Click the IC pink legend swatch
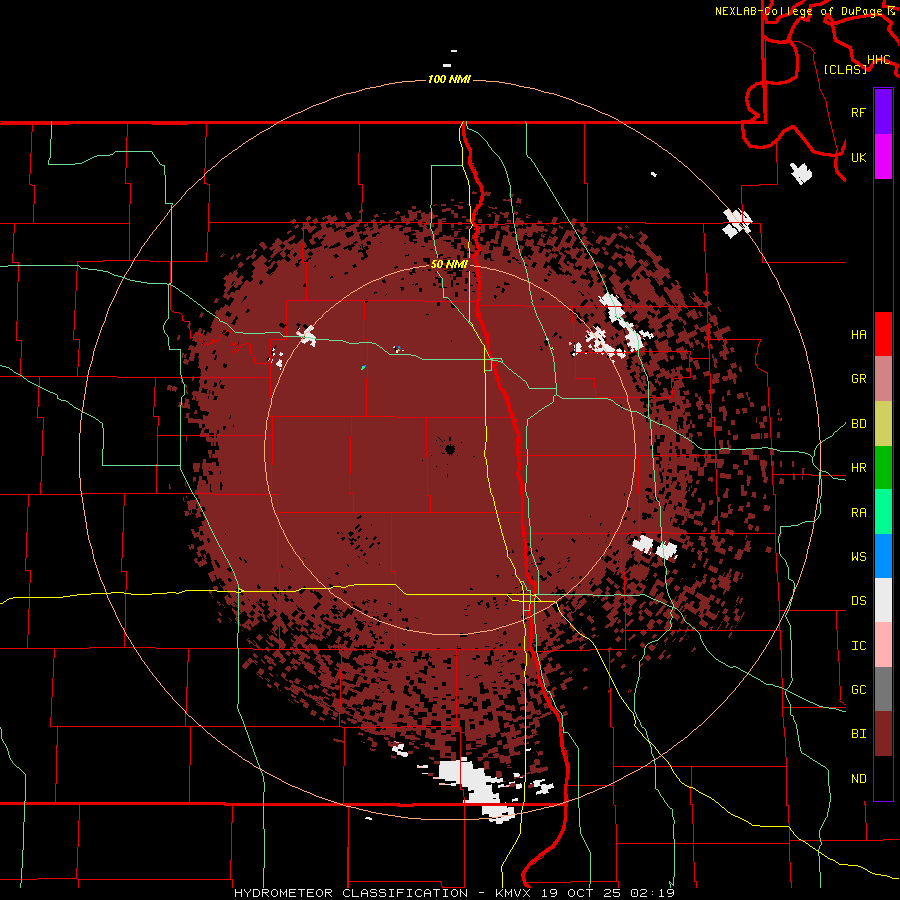This screenshot has width=900, height=900. 883,645
